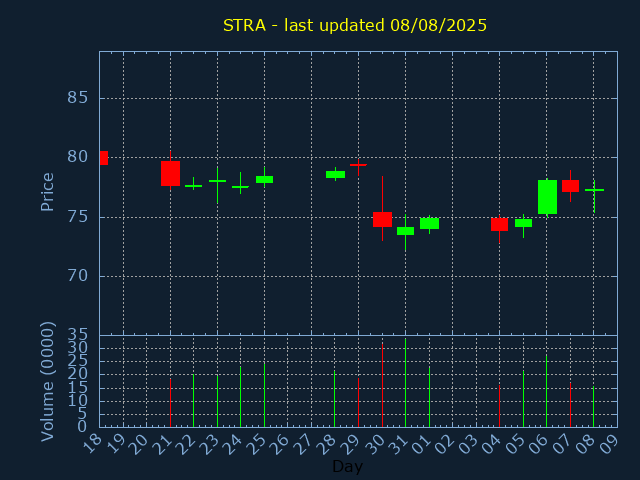Click the green candlestick on day 25
Viewport: 640px width, 480px height.
coord(264,179)
